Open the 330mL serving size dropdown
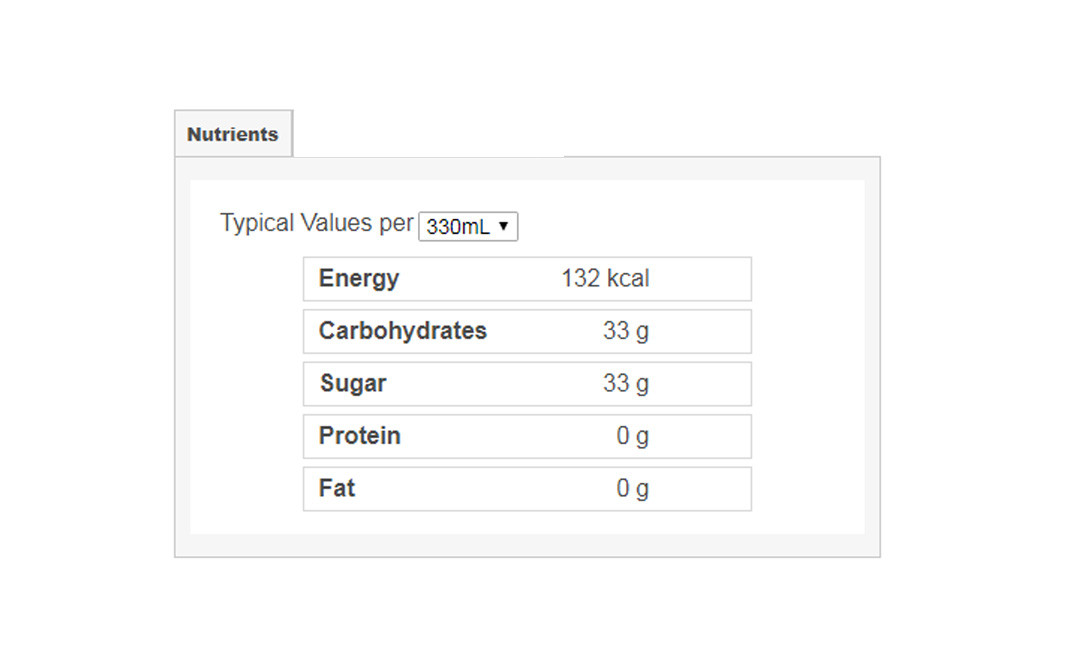Viewport: 1068px width, 671px height. pos(467,227)
